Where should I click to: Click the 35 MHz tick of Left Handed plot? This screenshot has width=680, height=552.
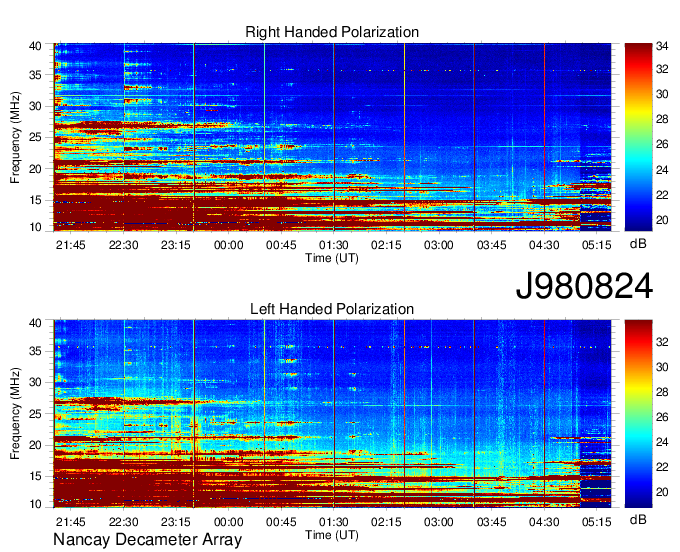(x=35, y=351)
